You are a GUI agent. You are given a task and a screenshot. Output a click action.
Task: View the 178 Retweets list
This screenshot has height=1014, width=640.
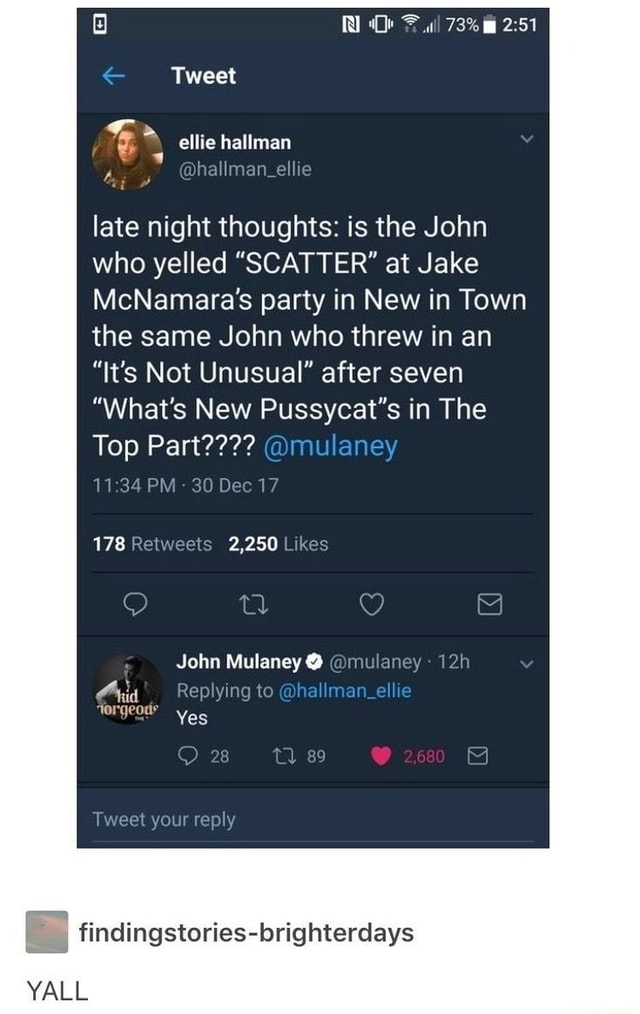coord(152,544)
